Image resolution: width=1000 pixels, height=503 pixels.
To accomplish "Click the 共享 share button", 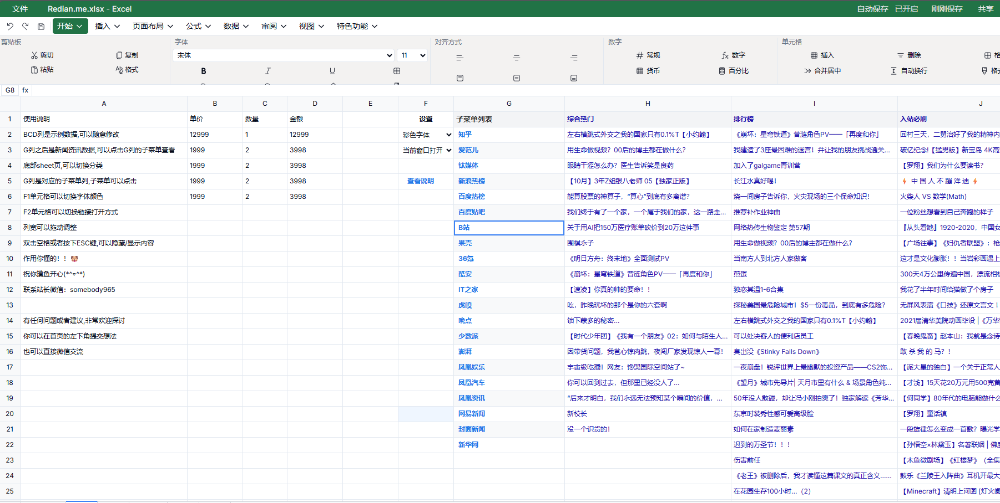I will coord(984,8).
